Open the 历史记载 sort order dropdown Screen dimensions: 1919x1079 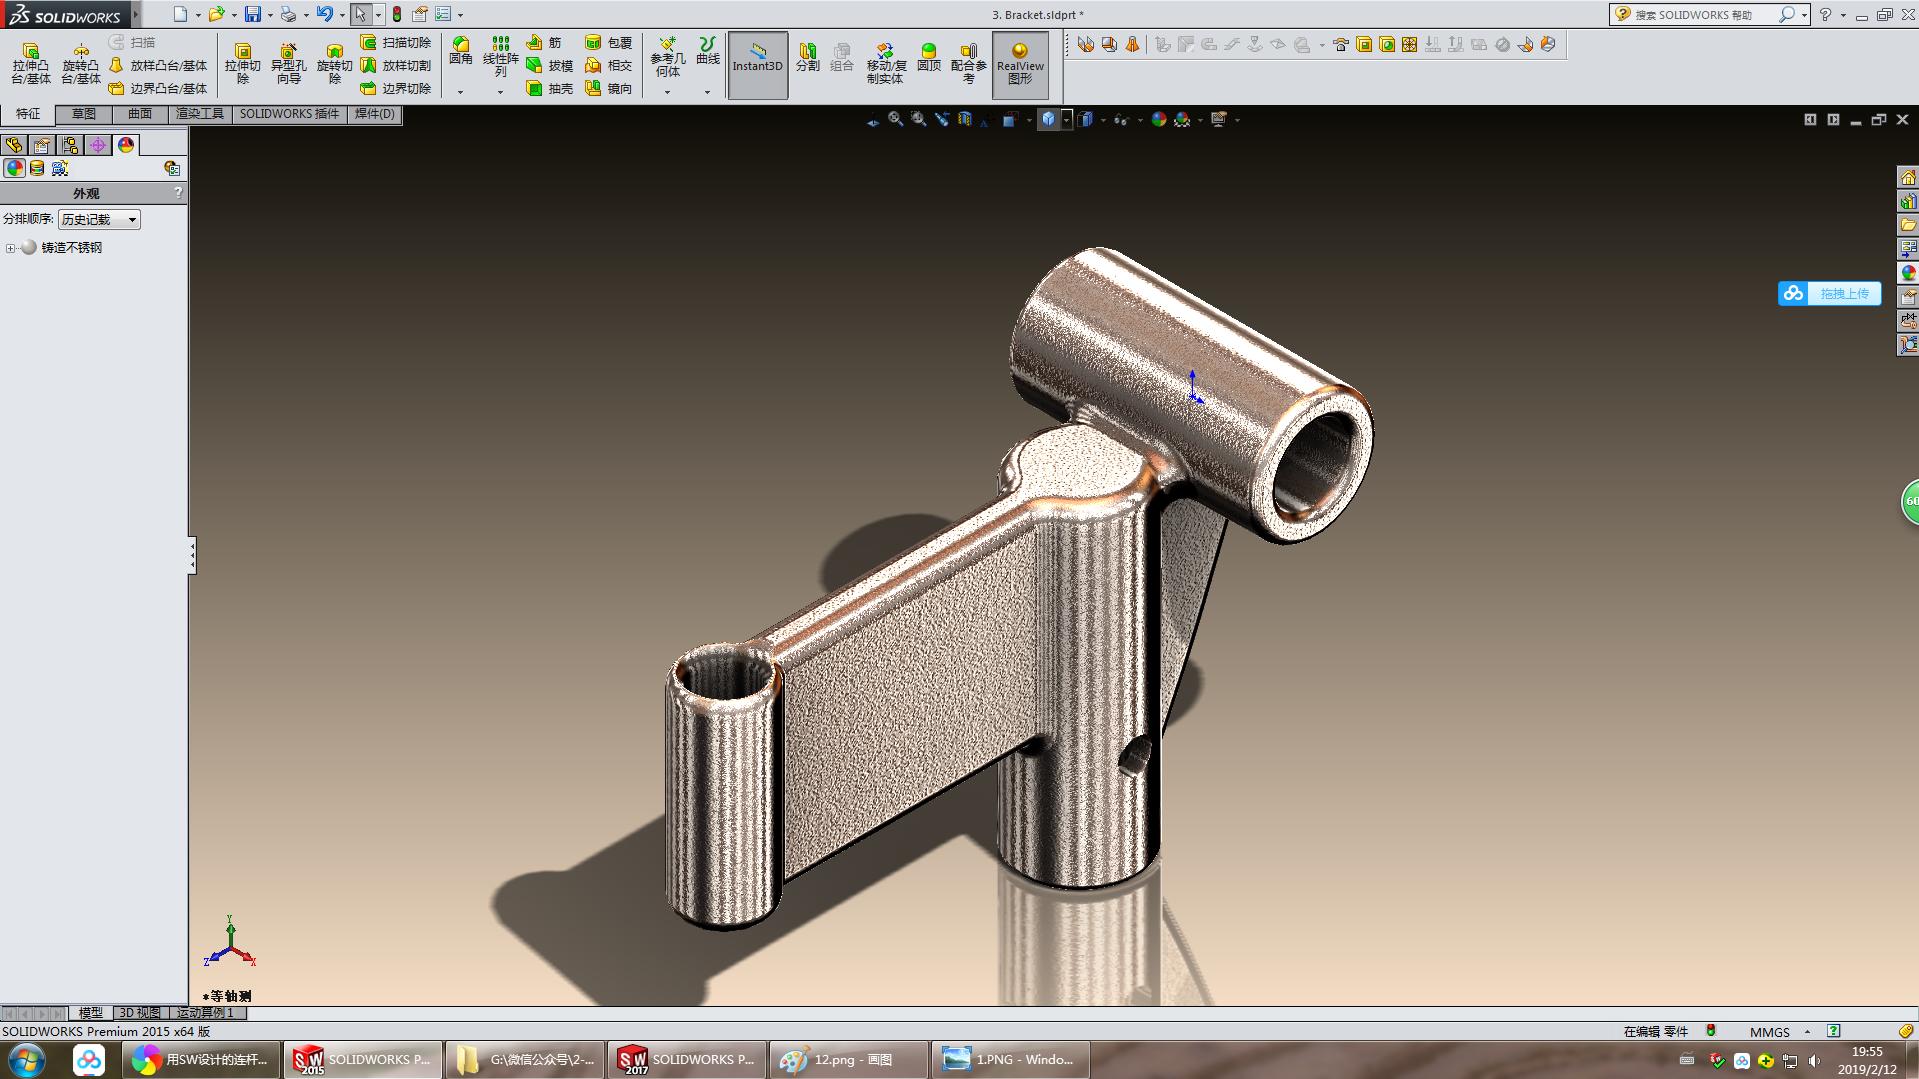pos(133,218)
